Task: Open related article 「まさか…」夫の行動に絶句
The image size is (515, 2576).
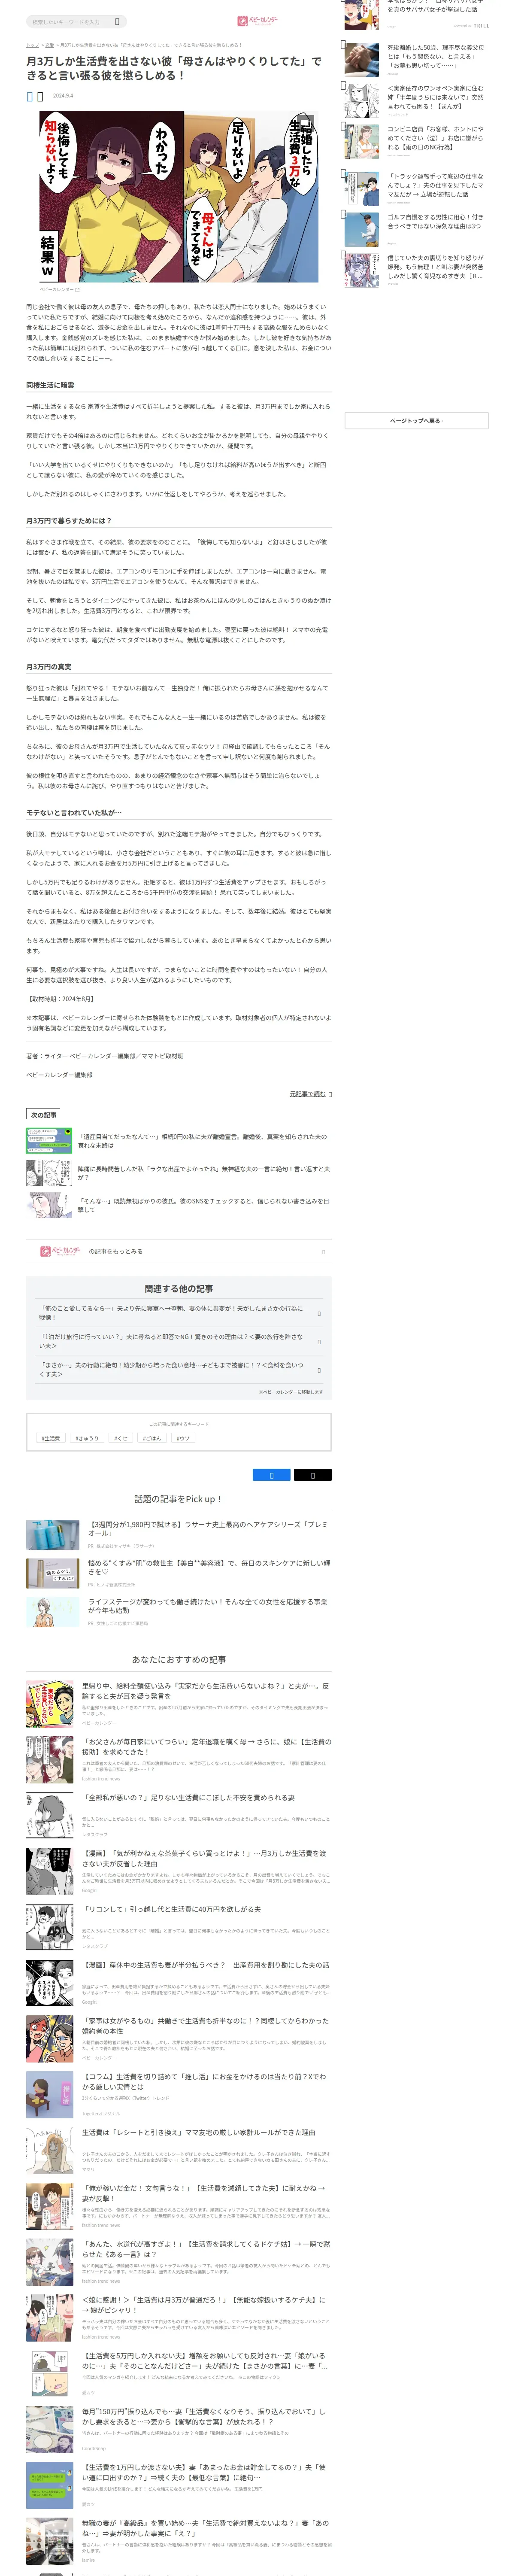Action: coord(179,1369)
